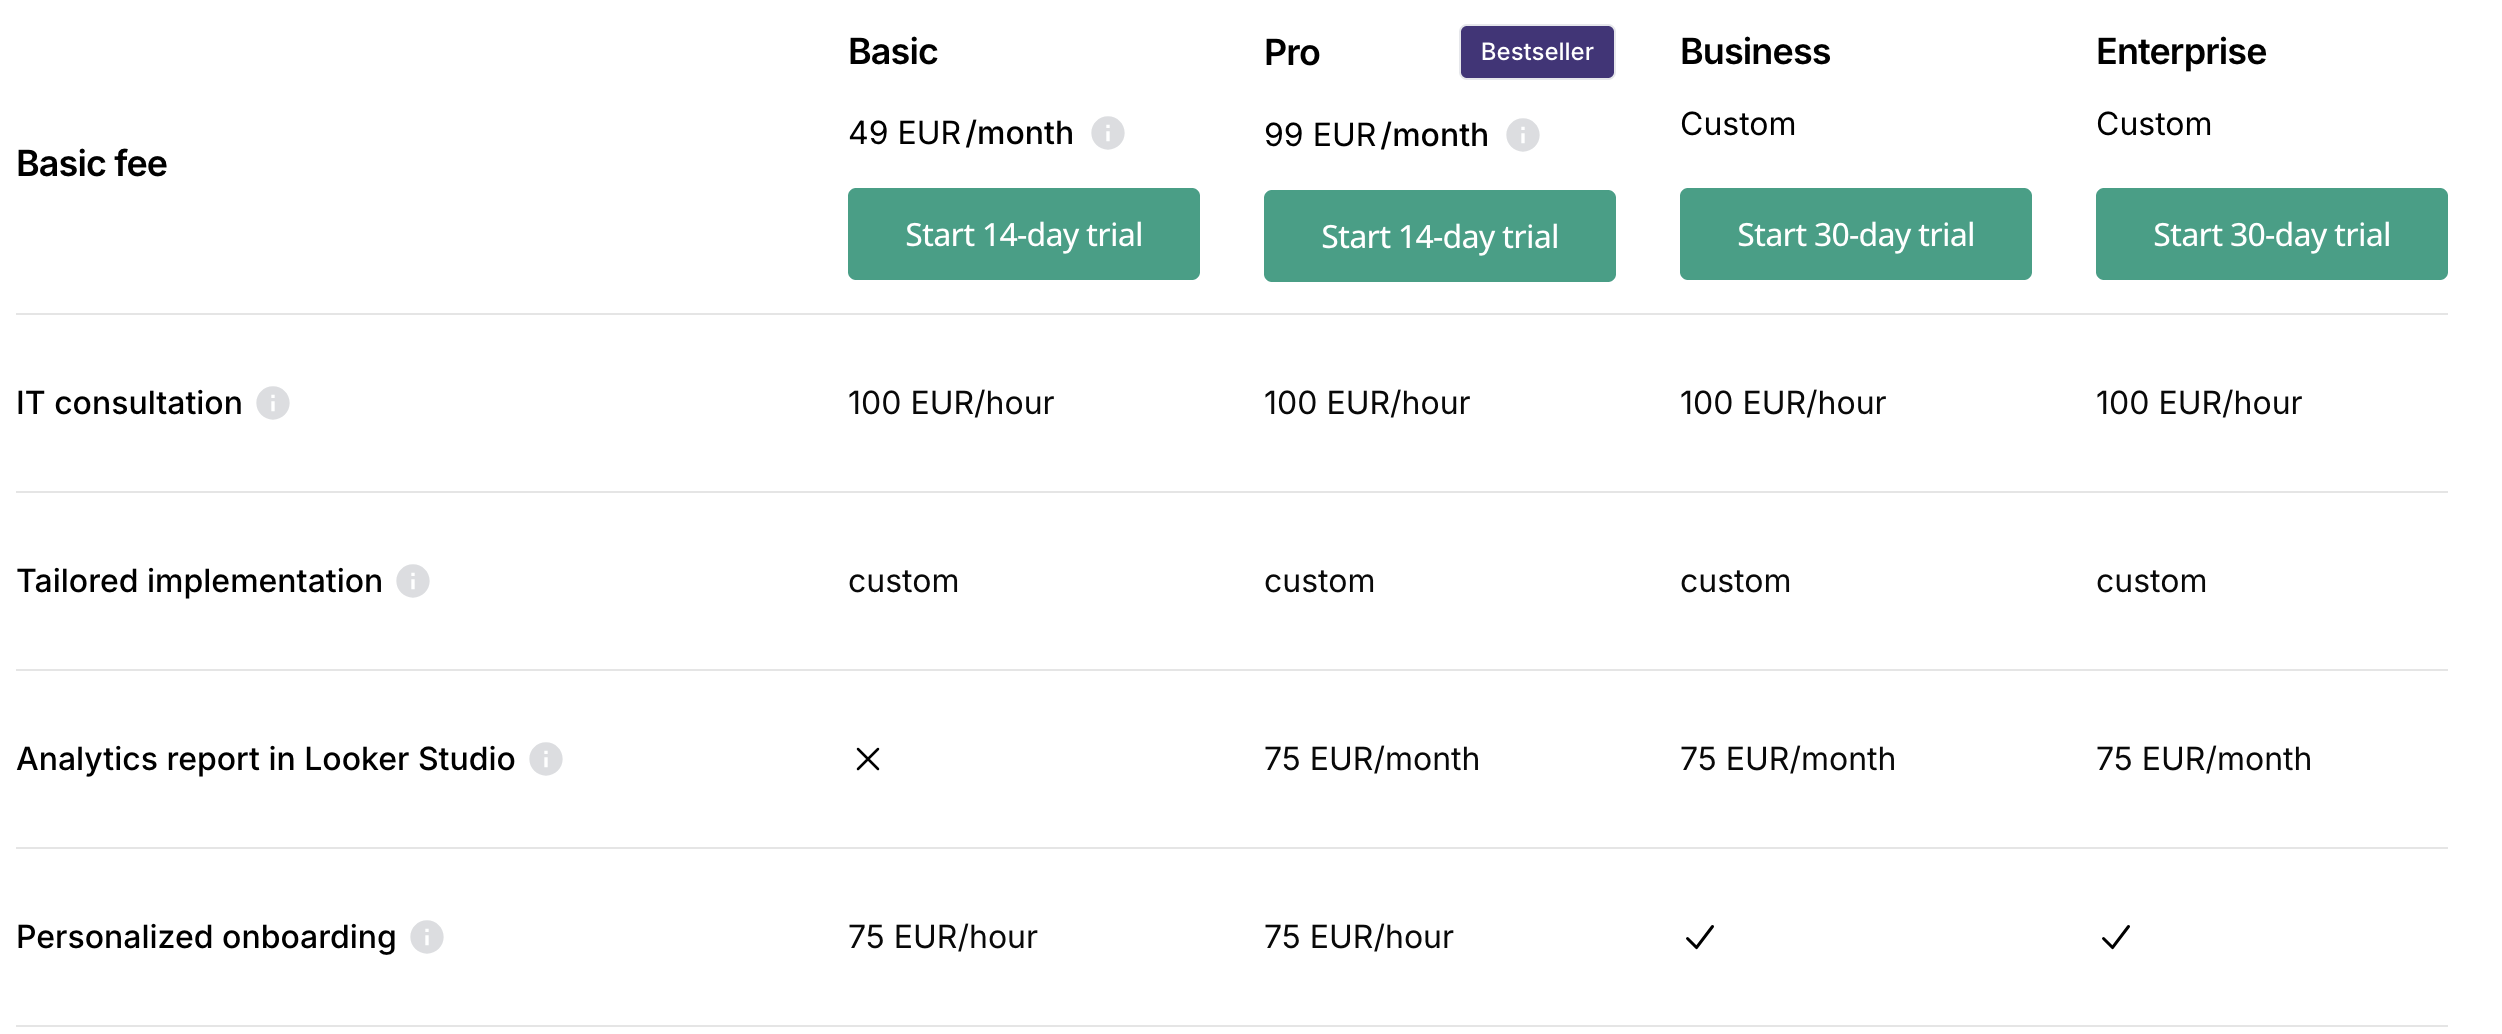Click the Bestseller badge
The image size is (2502, 1034).
click(1537, 52)
